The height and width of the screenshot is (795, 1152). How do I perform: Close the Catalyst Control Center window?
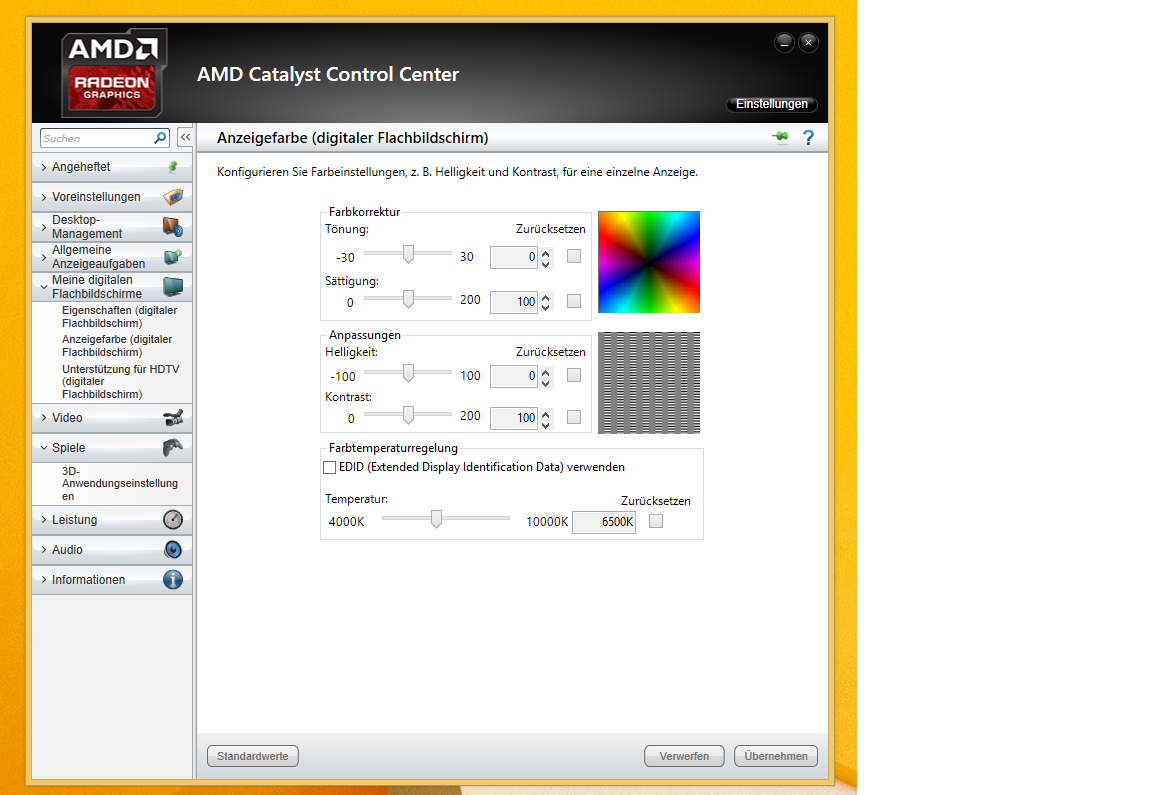click(x=808, y=43)
